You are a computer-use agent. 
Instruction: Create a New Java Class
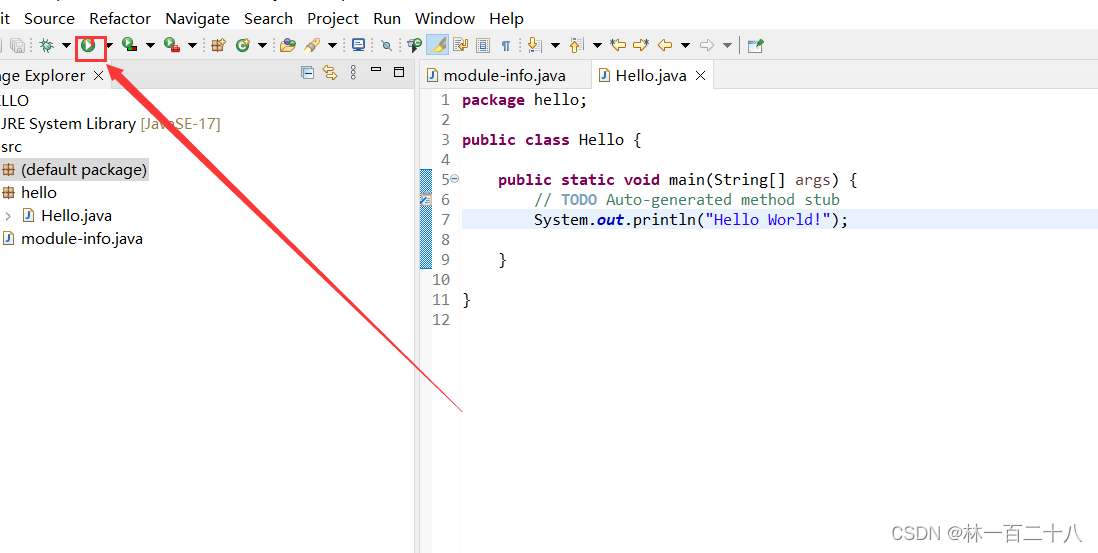(243, 46)
